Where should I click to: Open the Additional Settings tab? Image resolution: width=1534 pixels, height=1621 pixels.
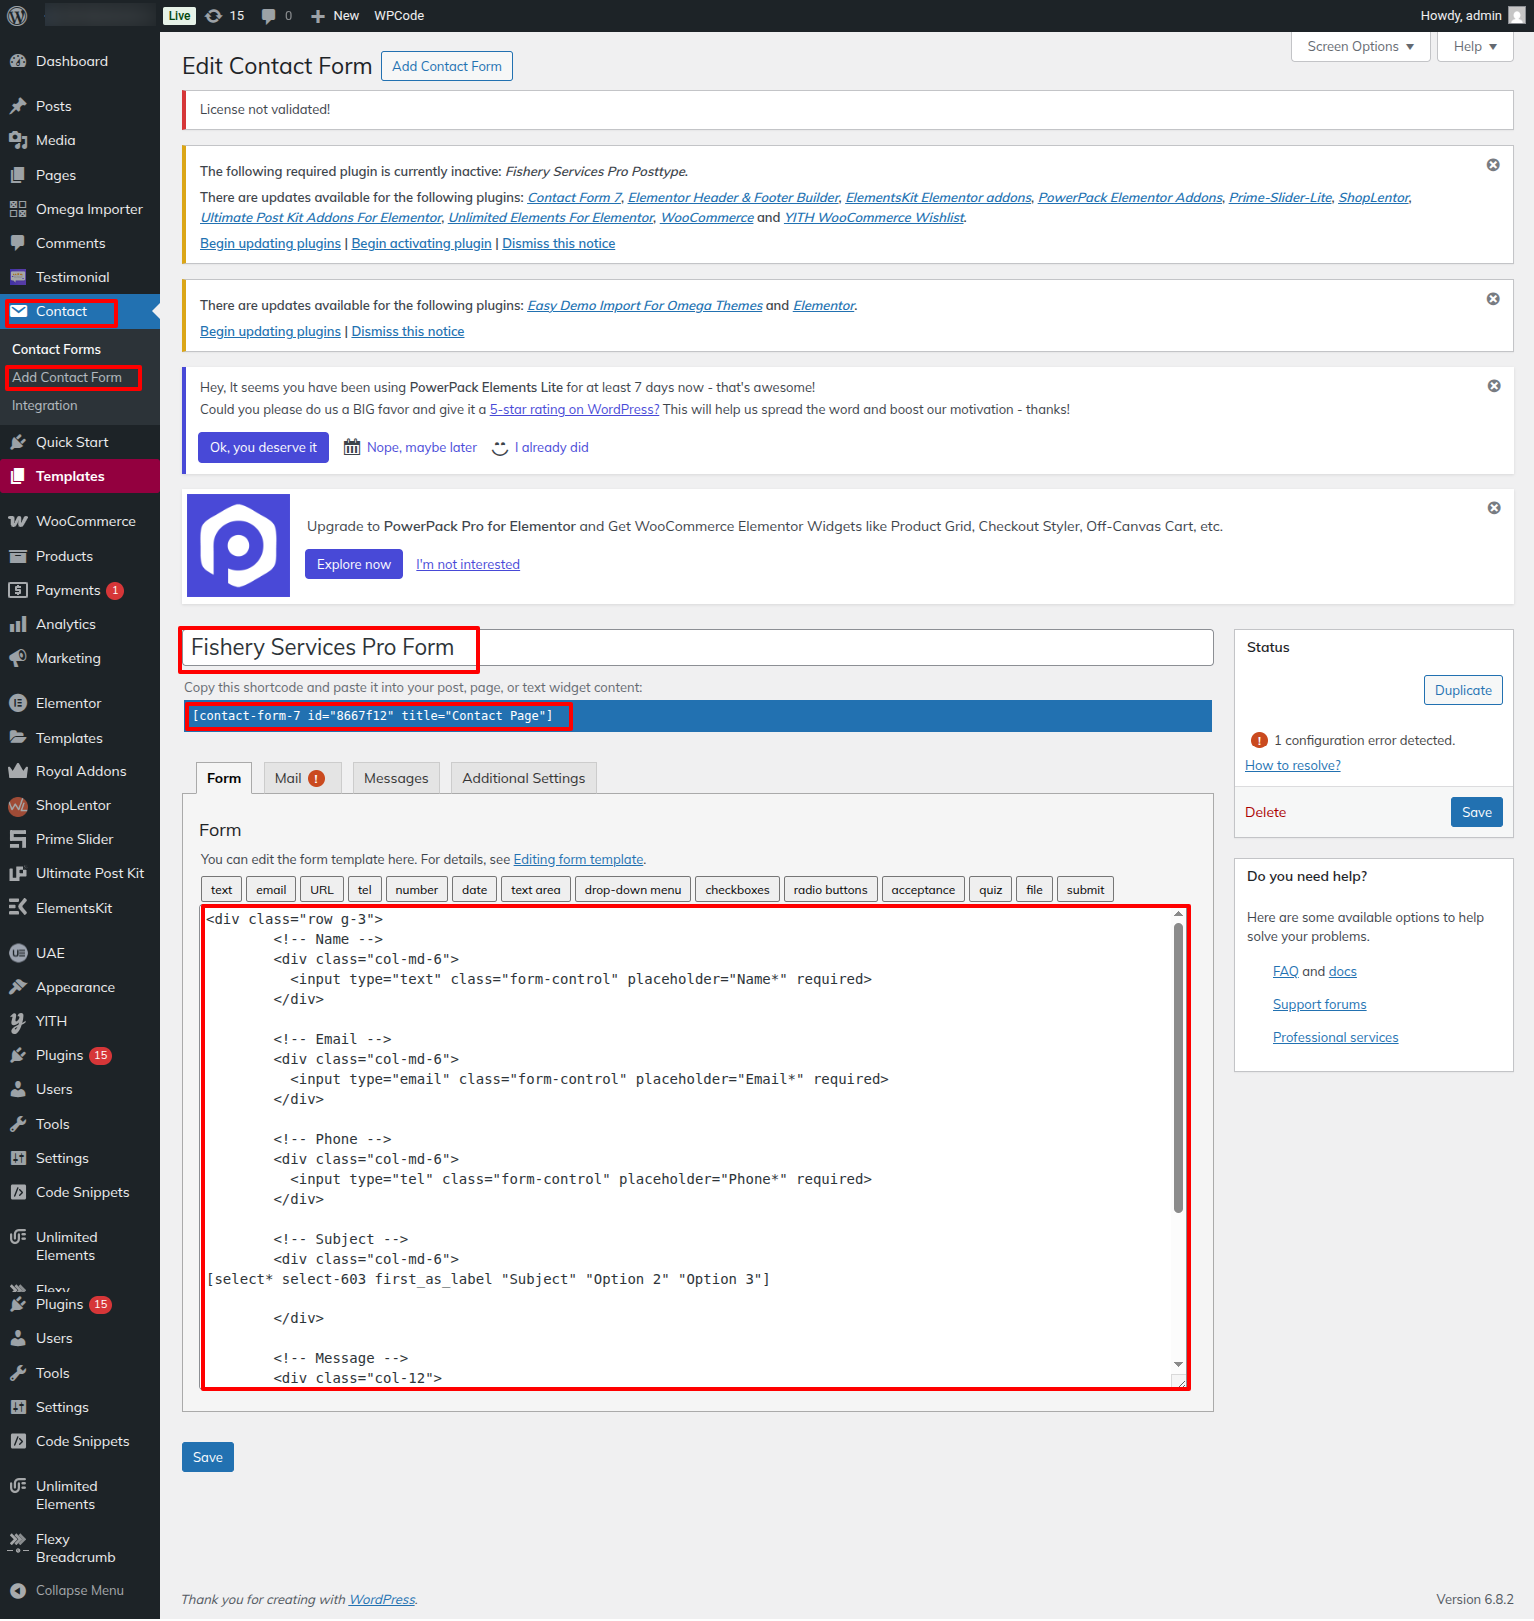(523, 778)
